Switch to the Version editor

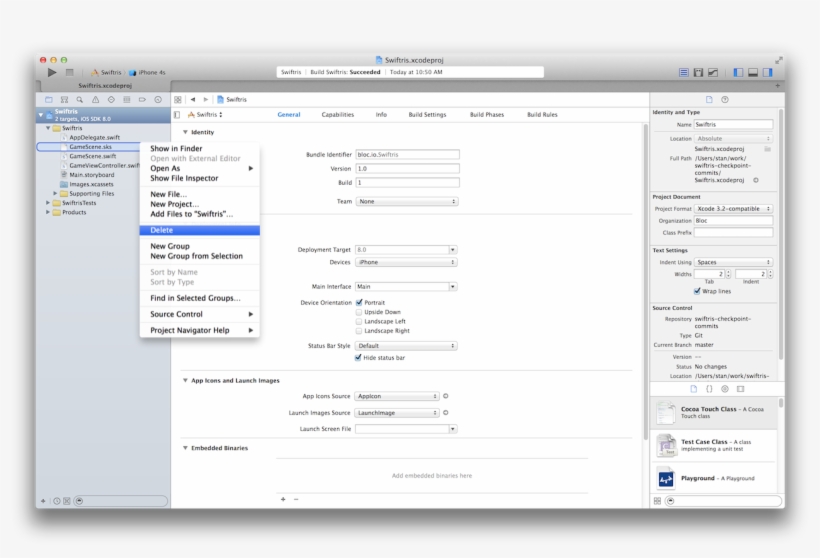[713, 72]
